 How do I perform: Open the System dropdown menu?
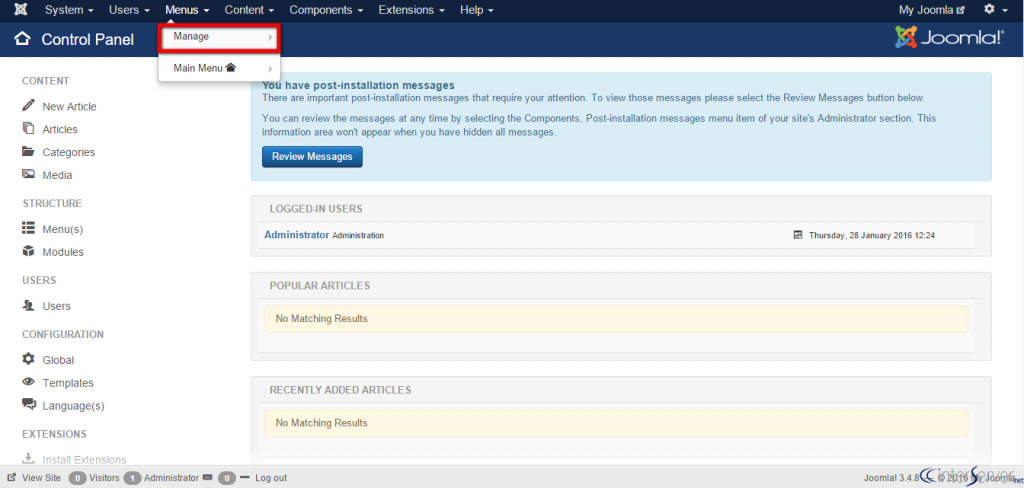pyautogui.click(x=69, y=10)
